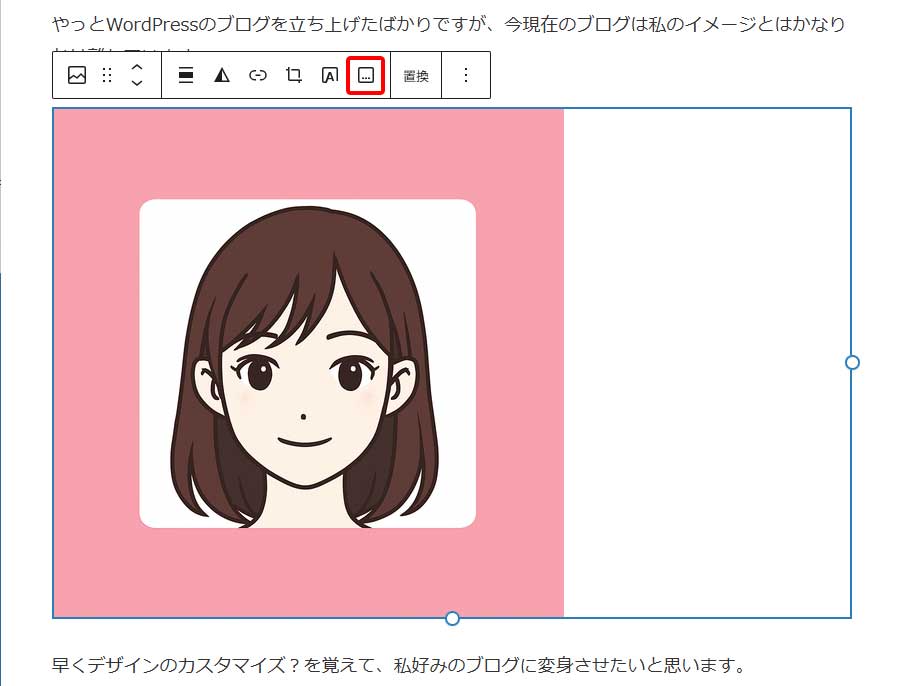Apply a duotone filter to the image
900x686 pixels.
pyautogui.click(x=222, y=75)
